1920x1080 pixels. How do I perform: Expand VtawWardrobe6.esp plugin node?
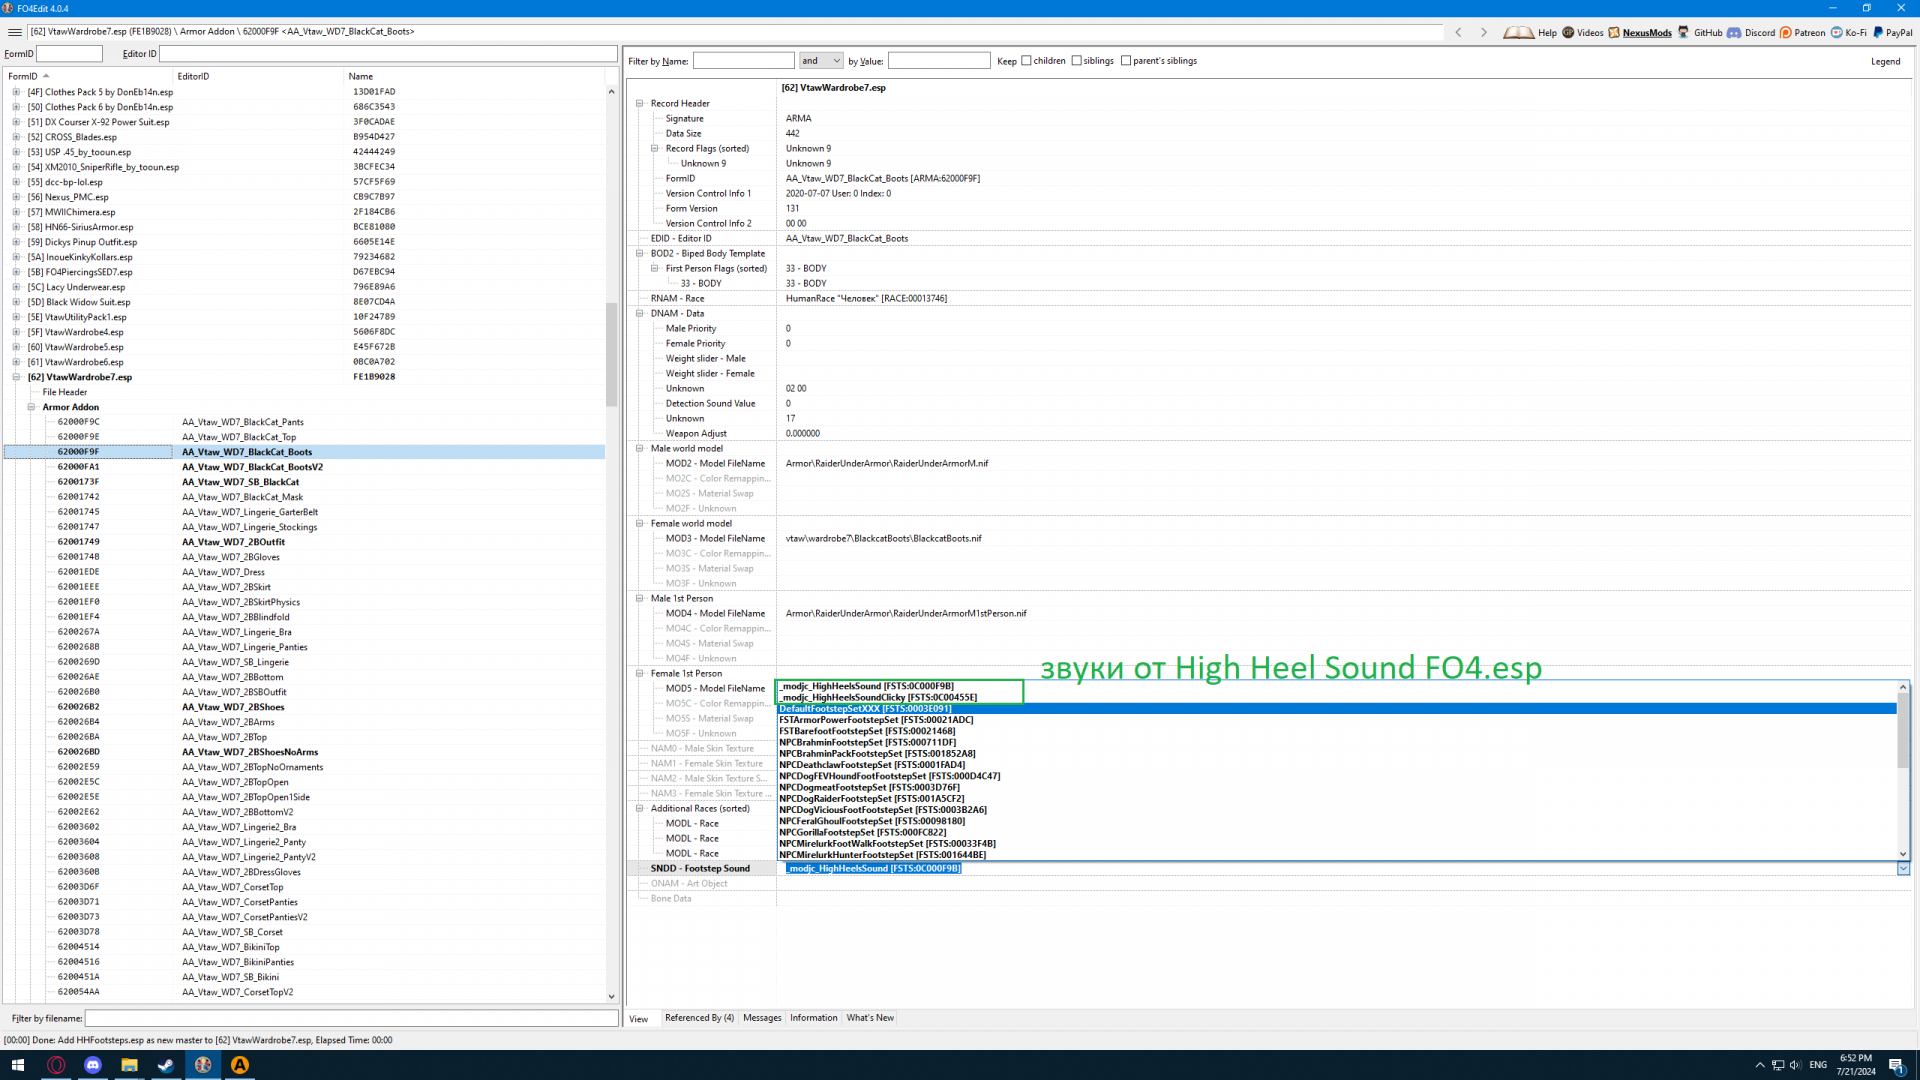(x=16, y=362)
